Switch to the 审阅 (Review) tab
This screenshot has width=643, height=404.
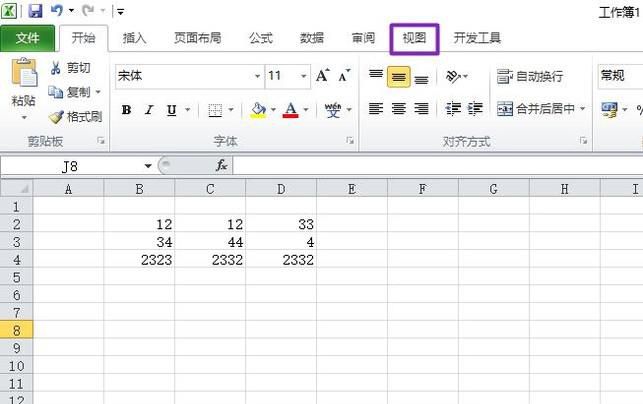point(363,38)
